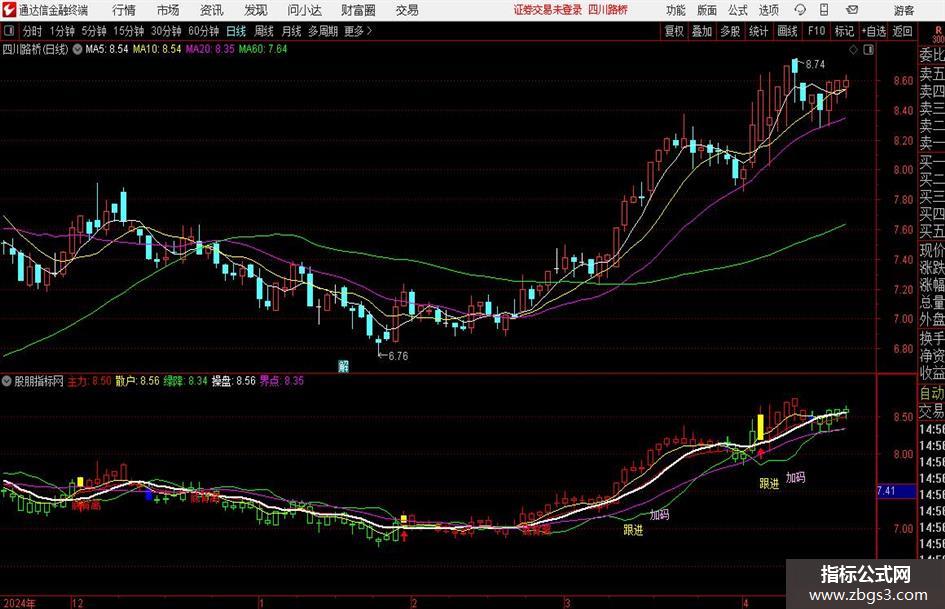Click the 四川路桥(日线) chart title
Image resolution: width=945 pixels, height=609 pixels.
pos(36,49)
